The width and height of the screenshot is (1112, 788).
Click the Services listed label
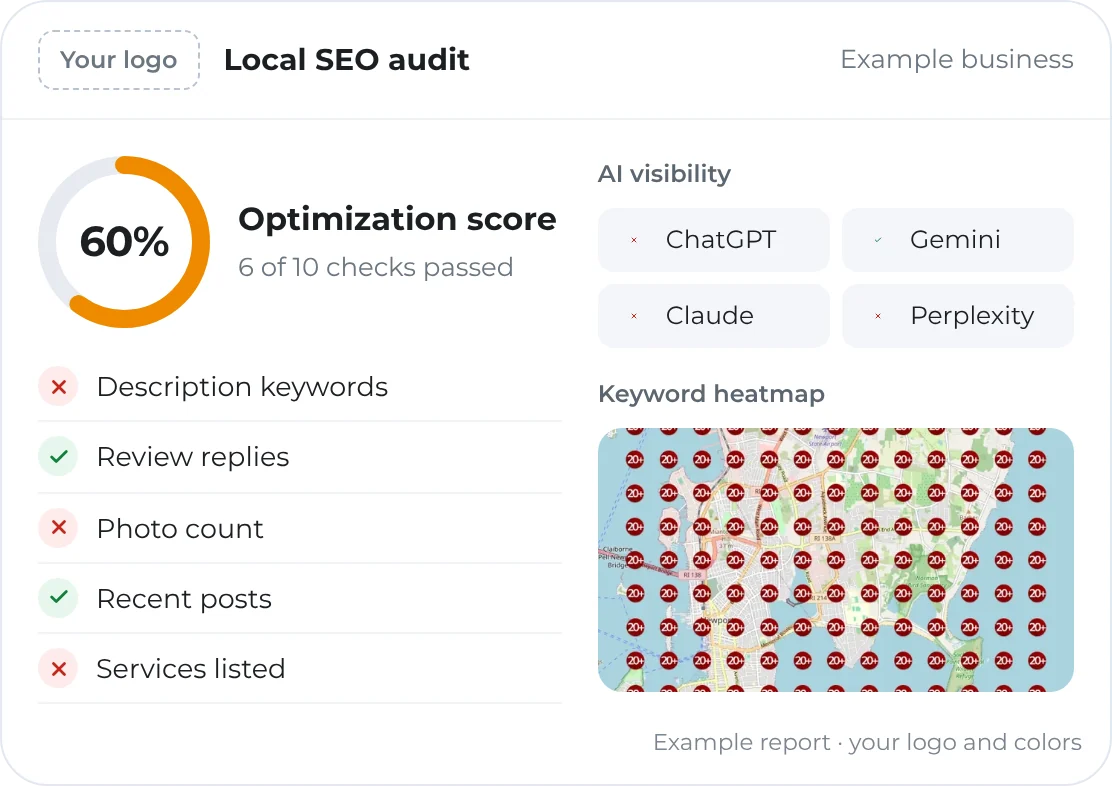[x=191, y=669]
